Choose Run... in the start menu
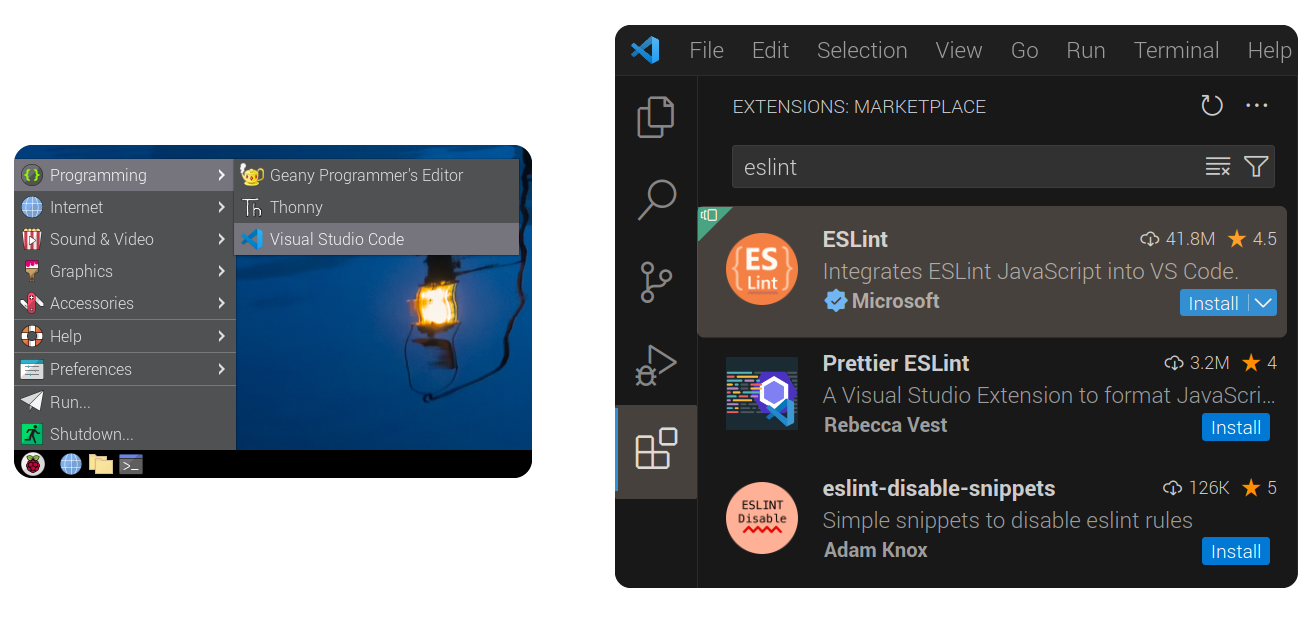Screen dimensions: 1315x617 click(x=125, y=402)
